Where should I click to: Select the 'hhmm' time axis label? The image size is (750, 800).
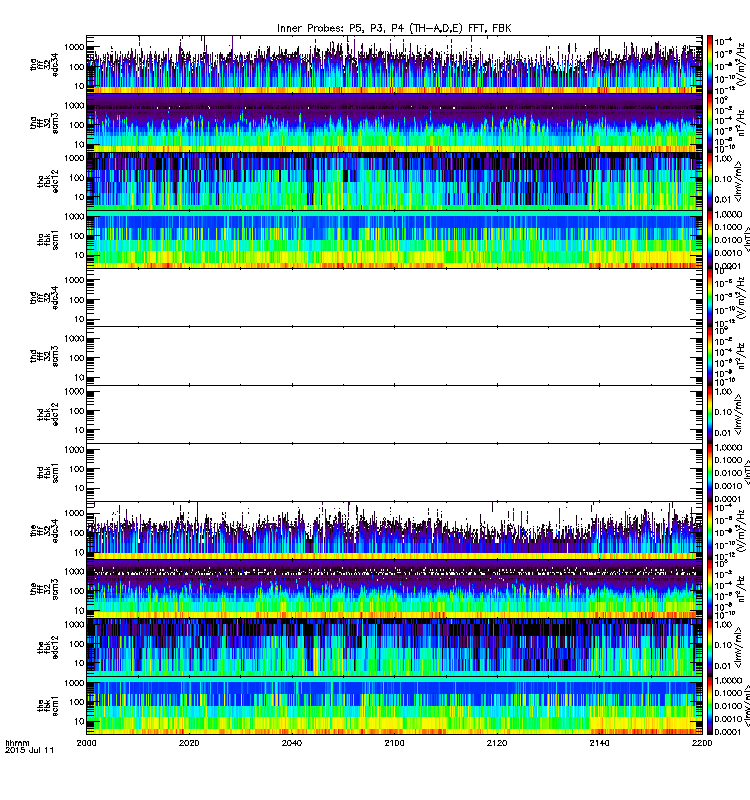(17, 743)
